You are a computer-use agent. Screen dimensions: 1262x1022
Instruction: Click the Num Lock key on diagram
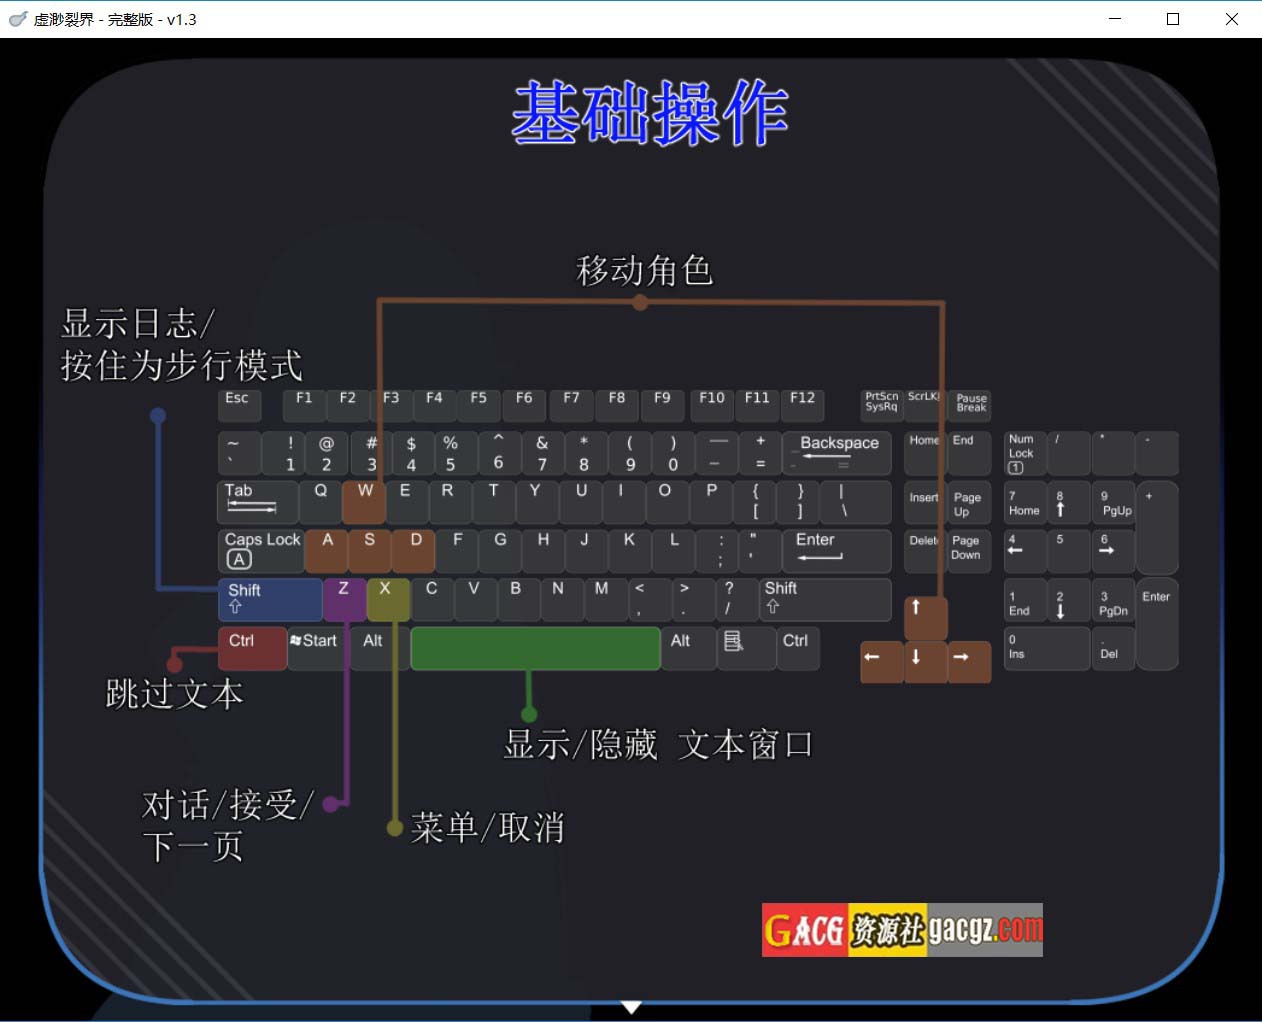tap(1025, 453)
